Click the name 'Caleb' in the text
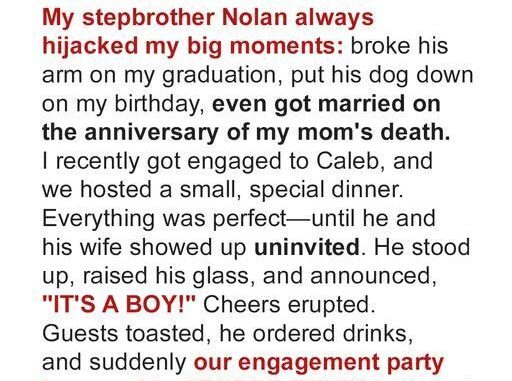 (x=350, y=161)
